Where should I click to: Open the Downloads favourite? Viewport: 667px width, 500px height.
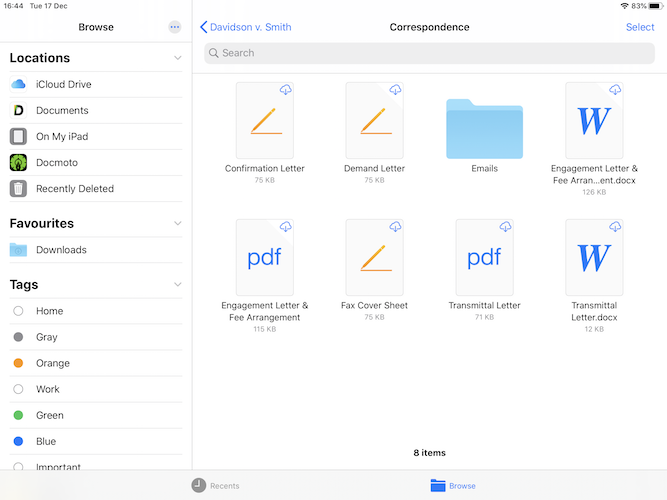click(96, 250)
